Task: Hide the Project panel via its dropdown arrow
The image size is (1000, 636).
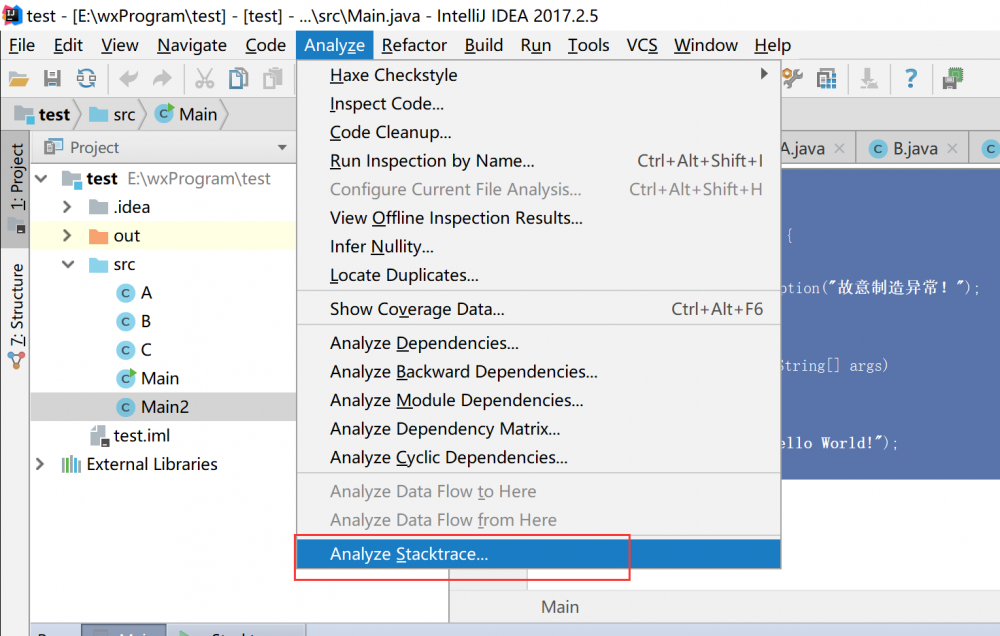Action: 280,147
